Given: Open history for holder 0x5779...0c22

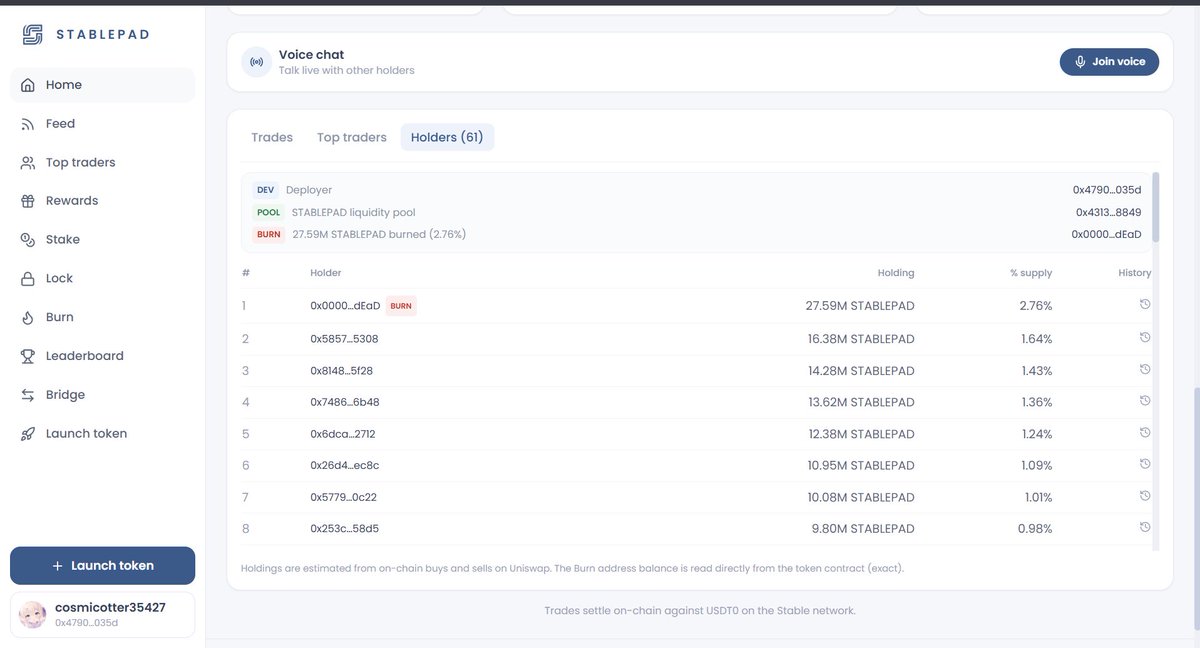Looking at the screenshot, I should click(1145, 496).
